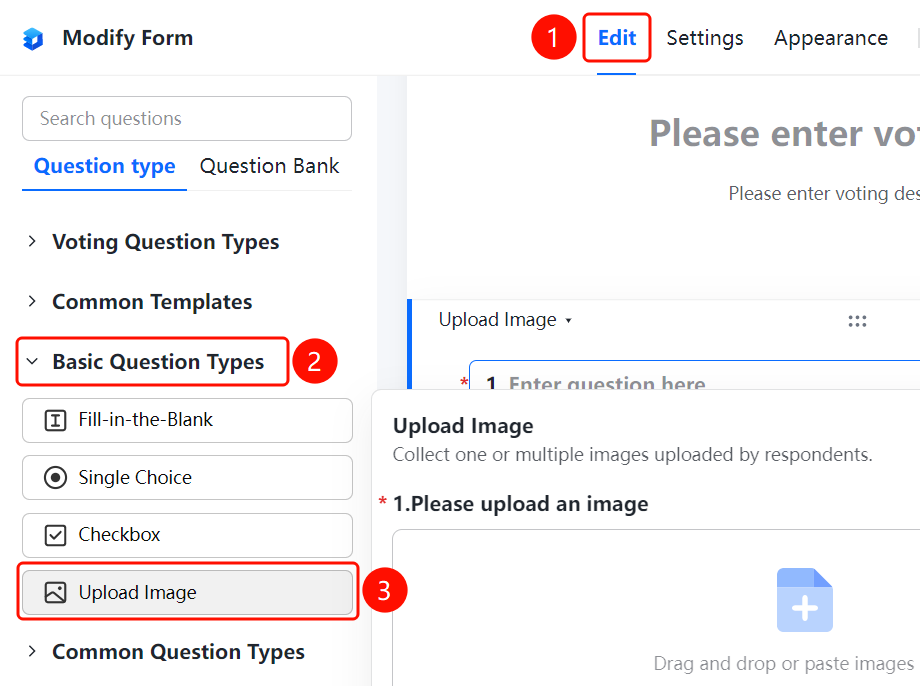The image size is (920, 686).
Task: Click the Search questions input field
Action: 187,119
